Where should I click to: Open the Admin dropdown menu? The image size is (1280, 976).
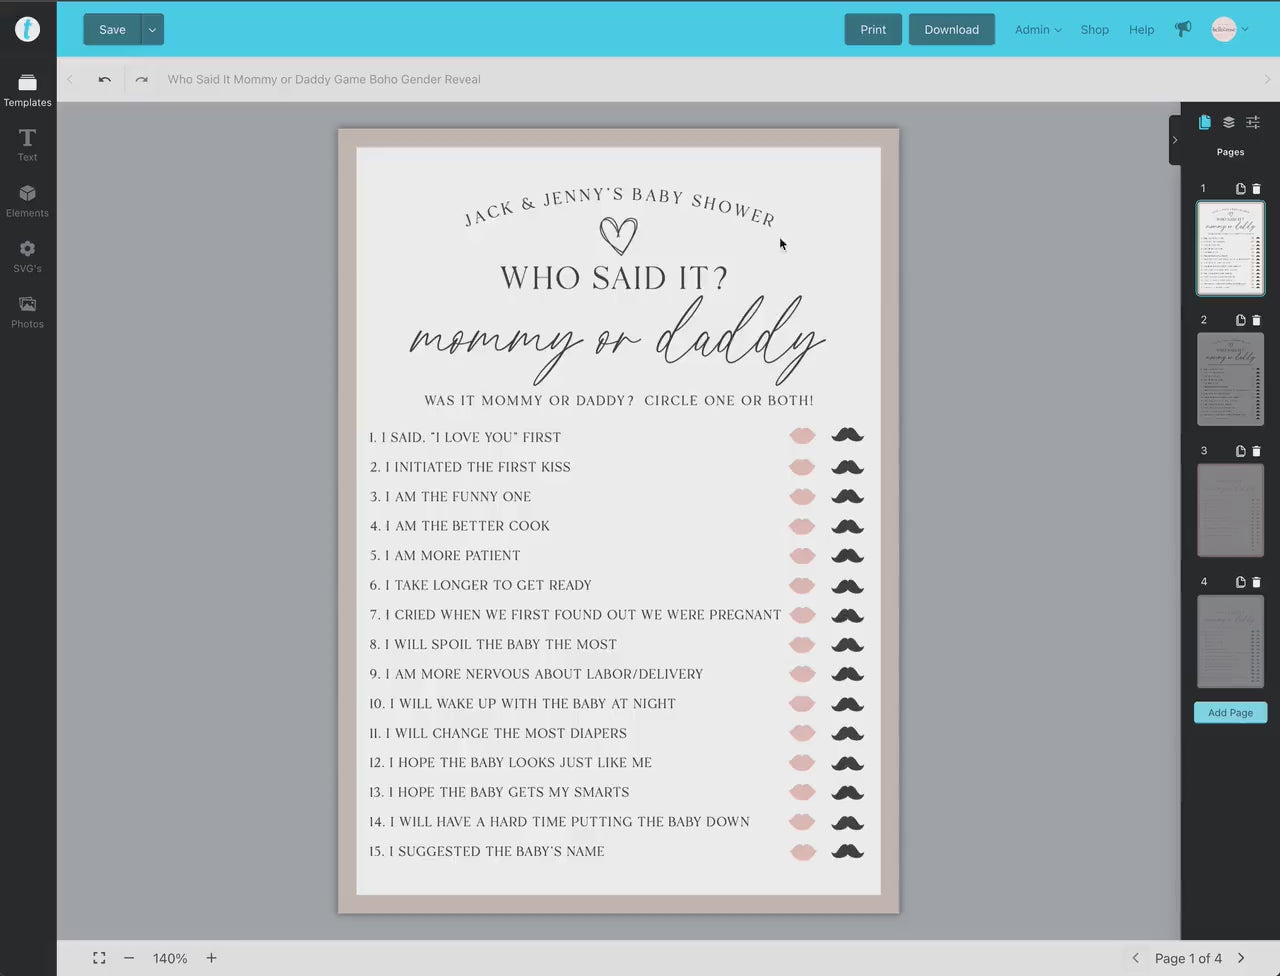pos(1037,30)
